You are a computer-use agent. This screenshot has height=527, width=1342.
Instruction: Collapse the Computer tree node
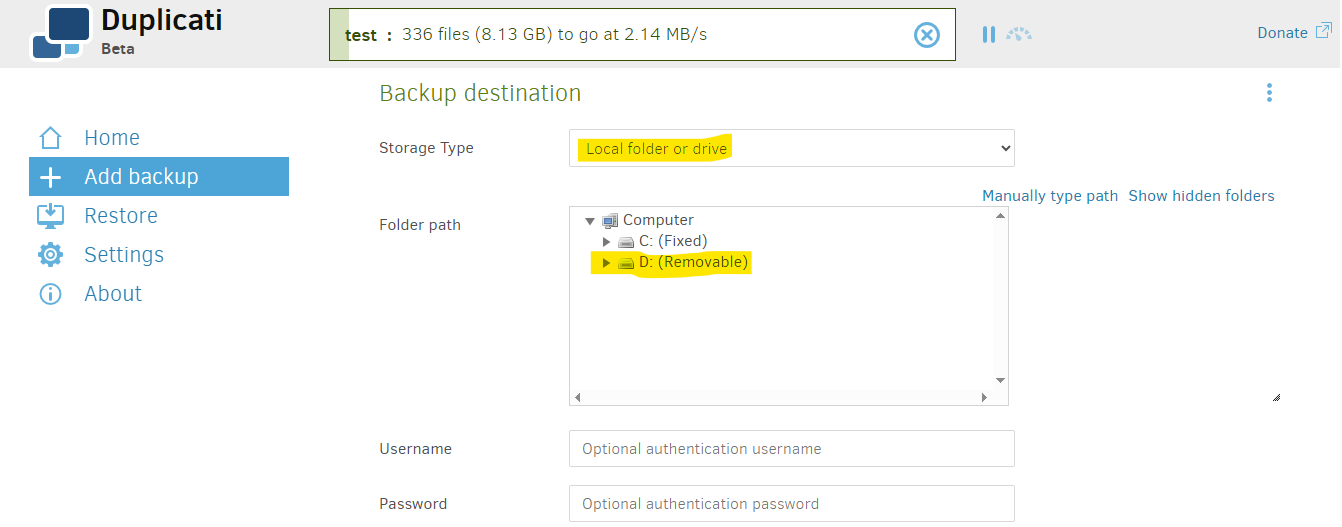pyautogui.click(x=590, y=221)
